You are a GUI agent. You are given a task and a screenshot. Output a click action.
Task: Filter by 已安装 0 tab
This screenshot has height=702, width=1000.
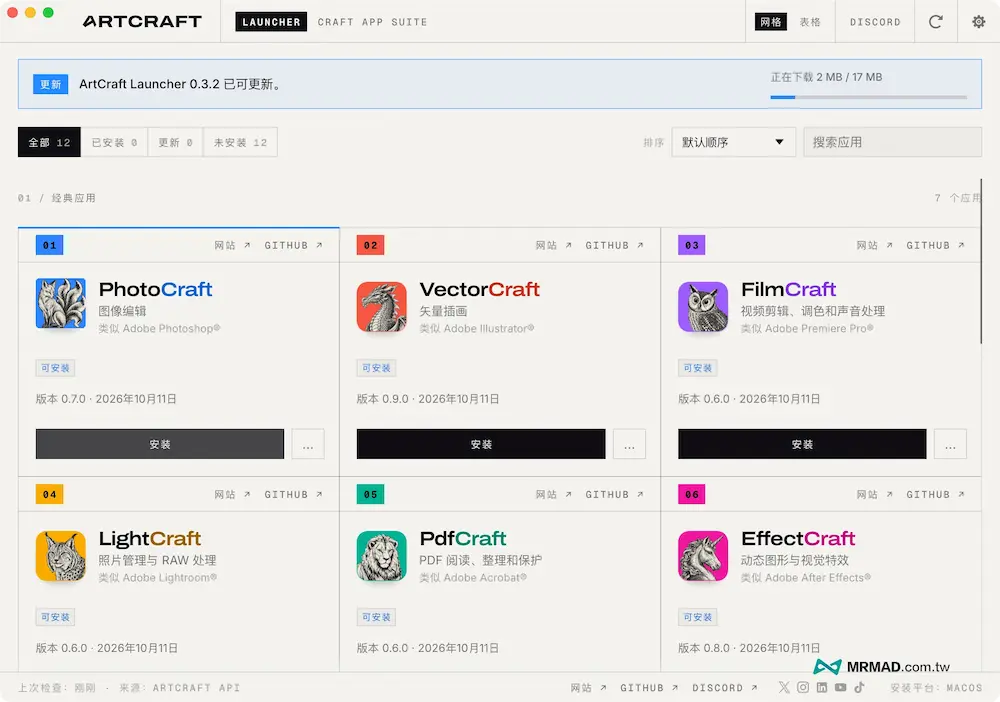[115, 142]
